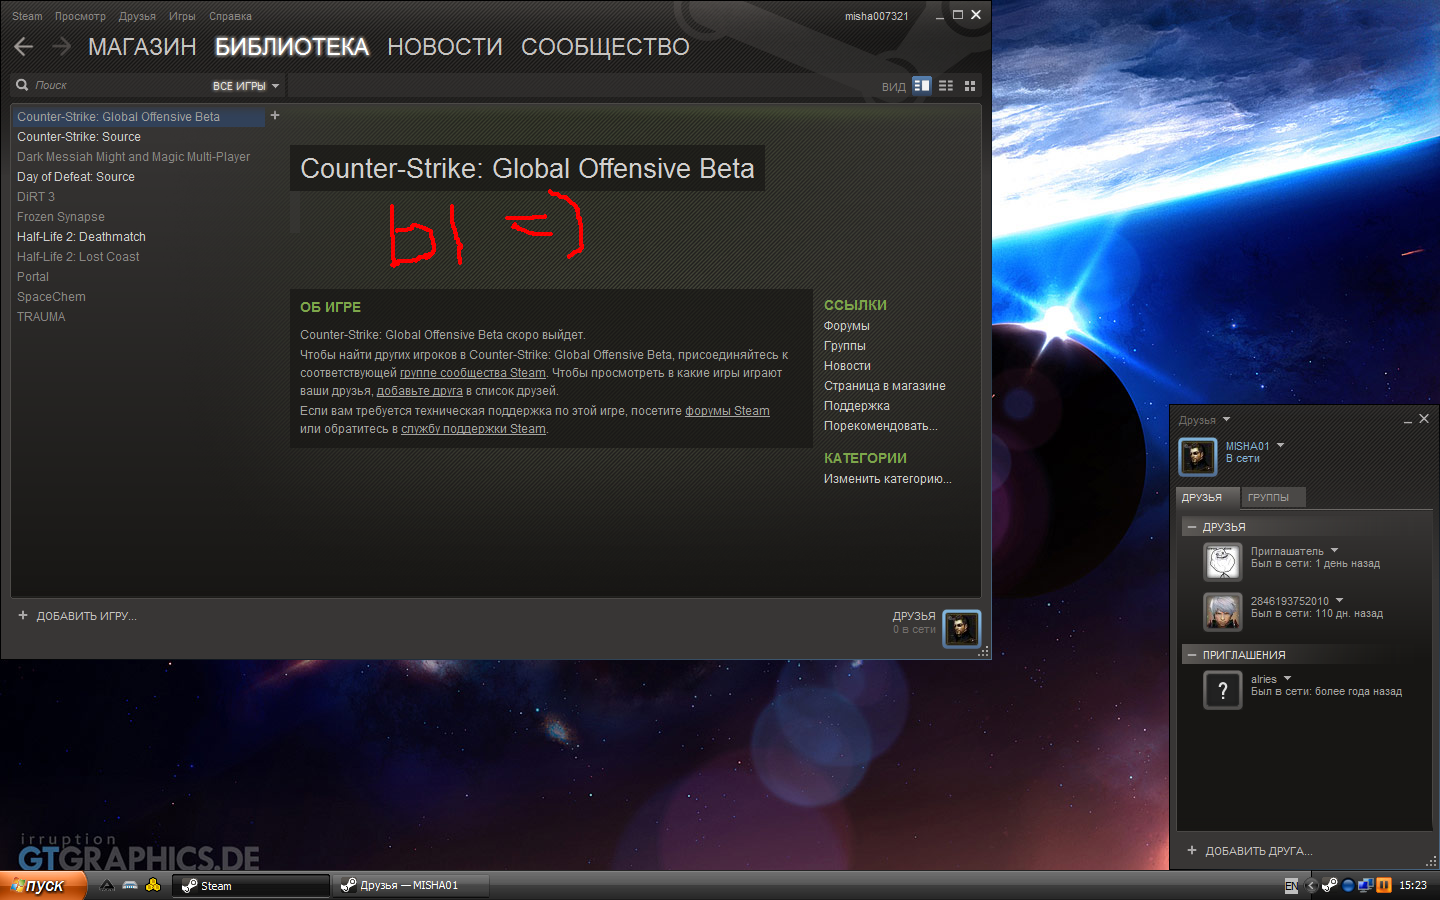Switch library to grid view
Screen dimensions: 1440x900
pos(970,86)
